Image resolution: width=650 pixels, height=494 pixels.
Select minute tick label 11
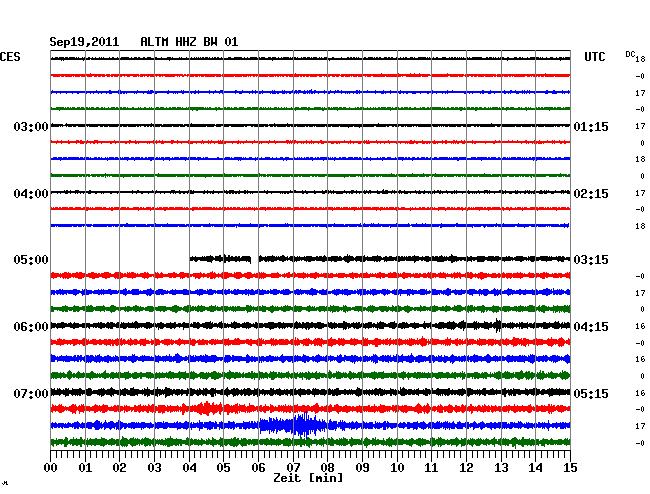pos(432,467)
